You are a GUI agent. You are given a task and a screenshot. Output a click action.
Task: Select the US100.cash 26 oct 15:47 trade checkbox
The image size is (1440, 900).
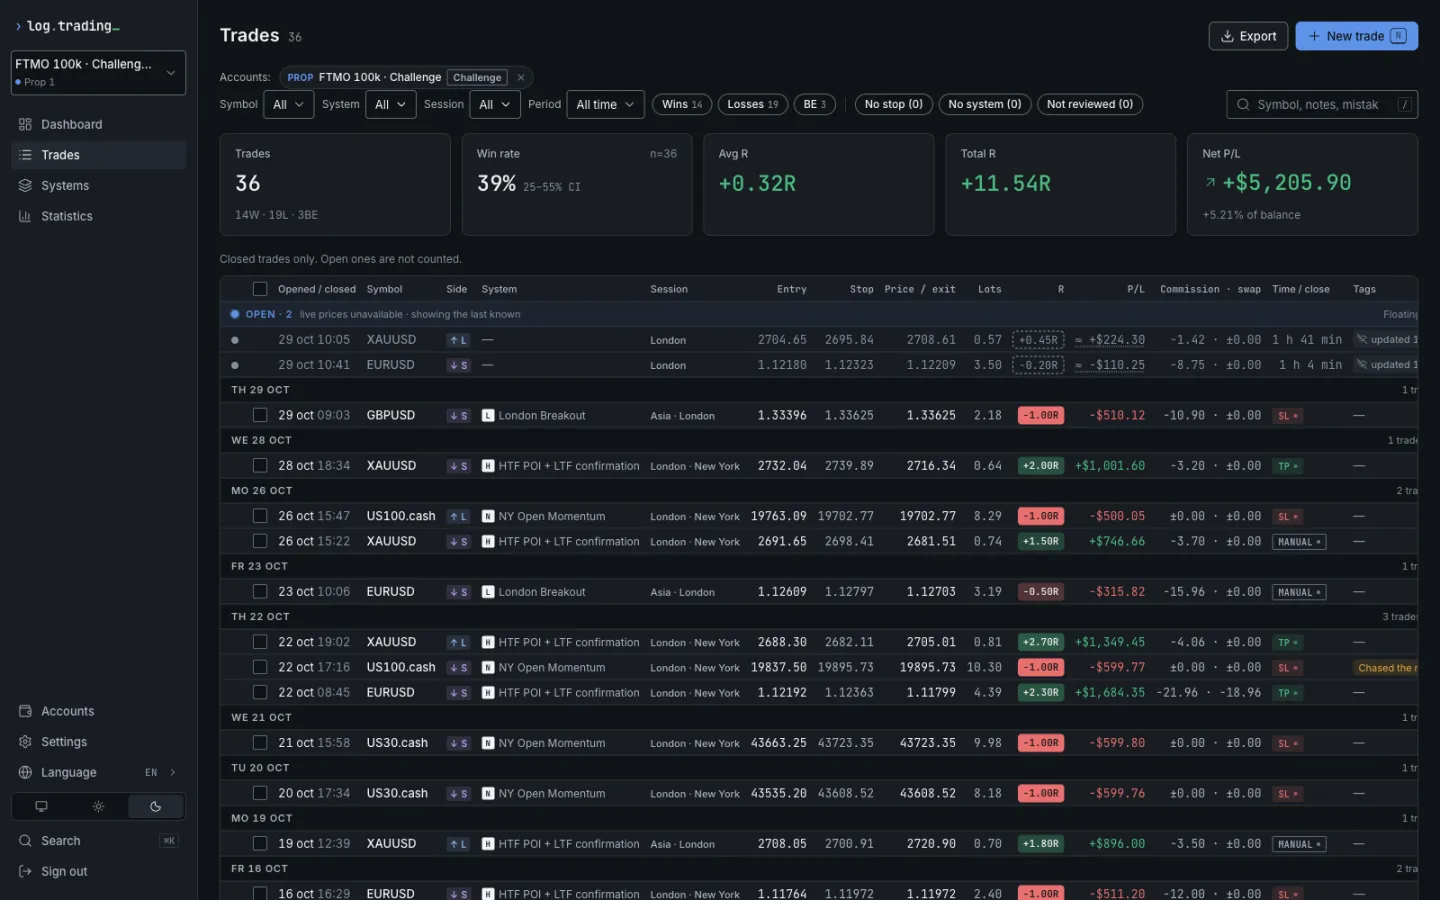(x=260, y=516)
